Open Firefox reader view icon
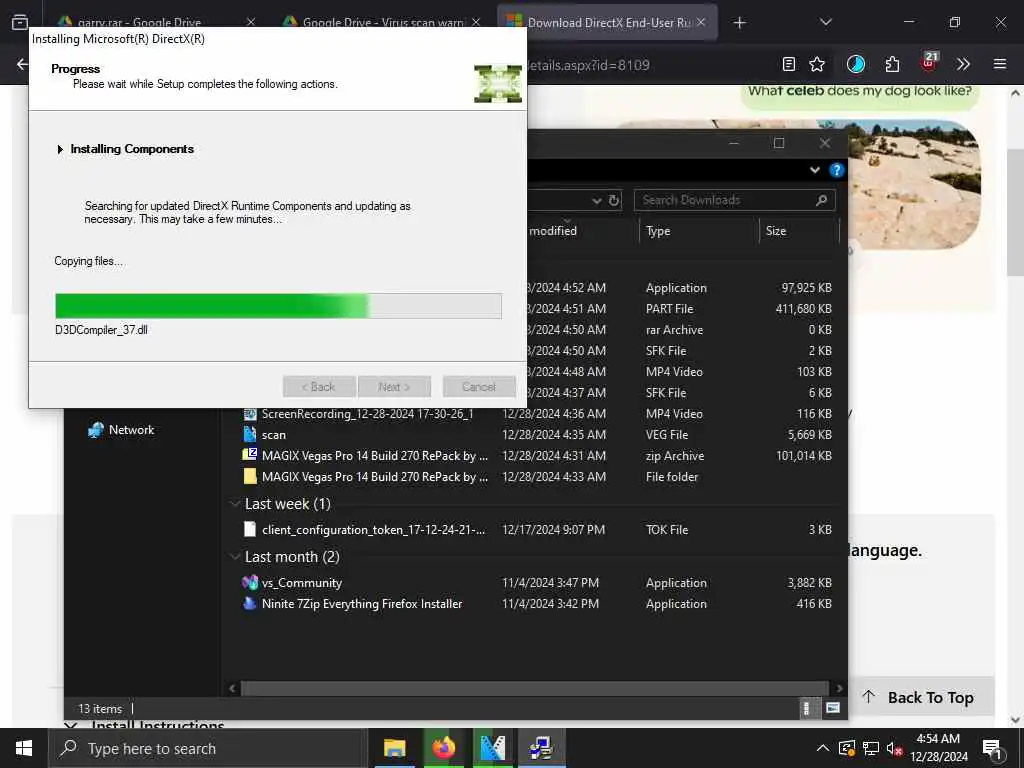 [x=788, y=64]
